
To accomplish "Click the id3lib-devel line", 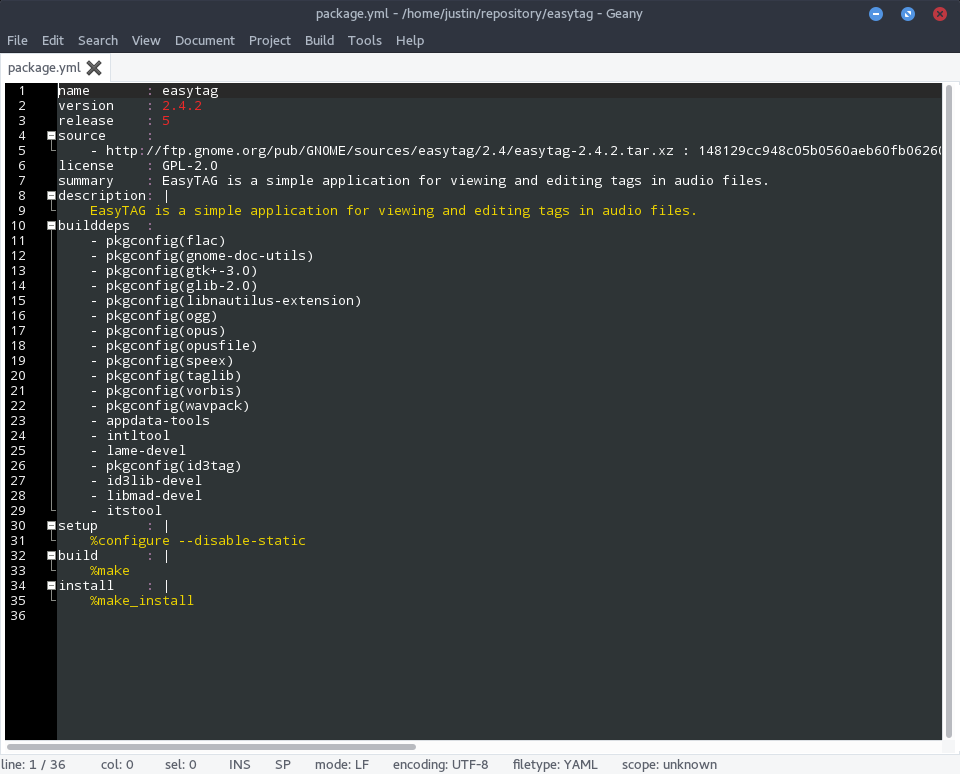I will [154, 481].
